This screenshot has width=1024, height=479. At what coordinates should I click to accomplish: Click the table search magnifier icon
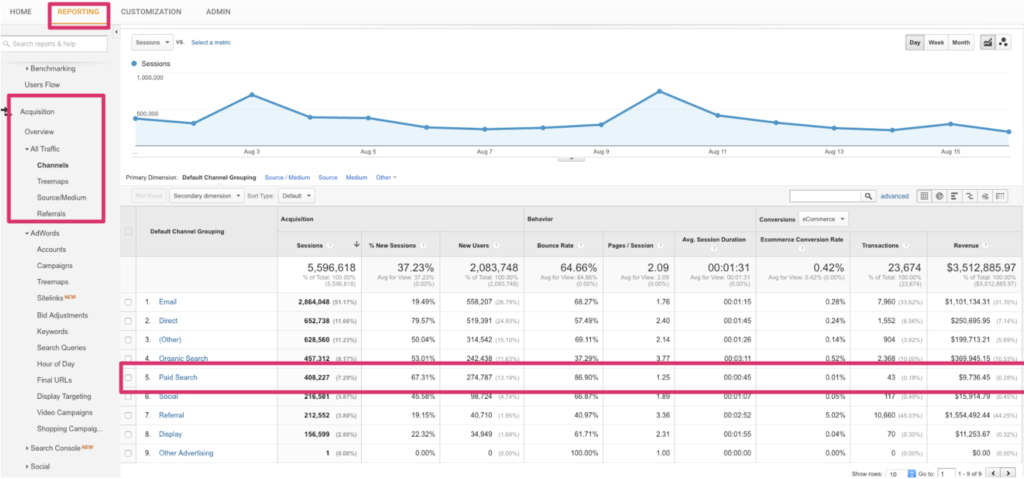[x=869, y=196]
